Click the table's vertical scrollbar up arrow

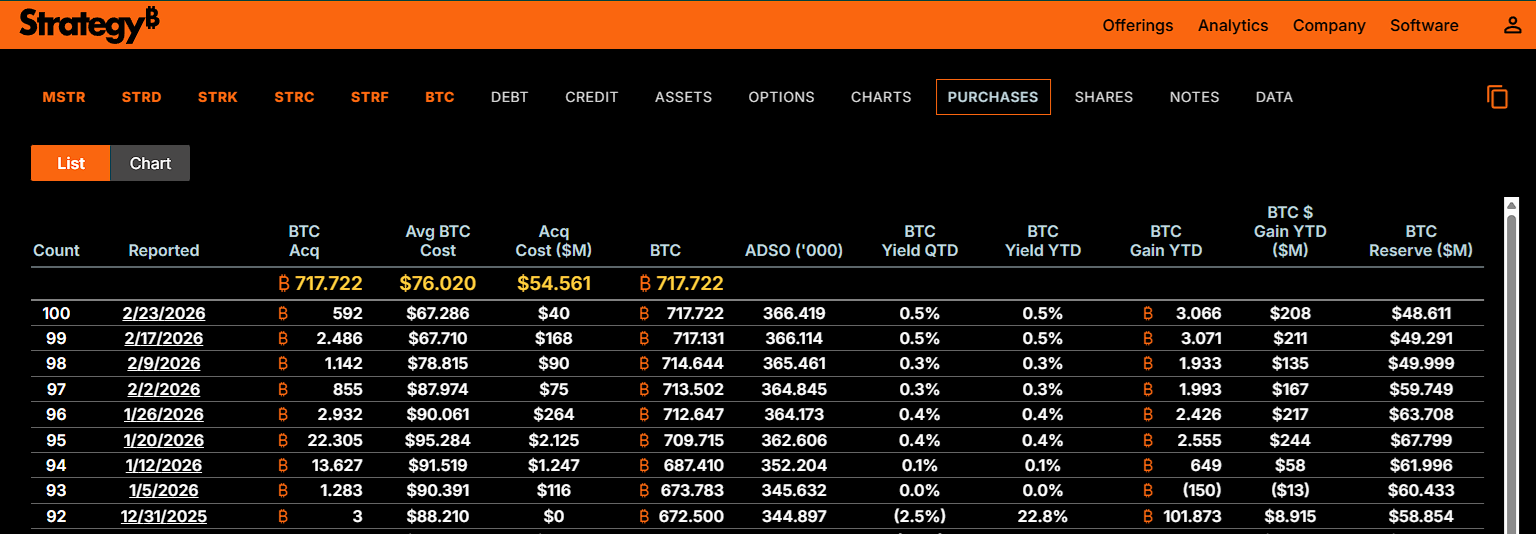pyautogui.click(x=1511, y=206)
